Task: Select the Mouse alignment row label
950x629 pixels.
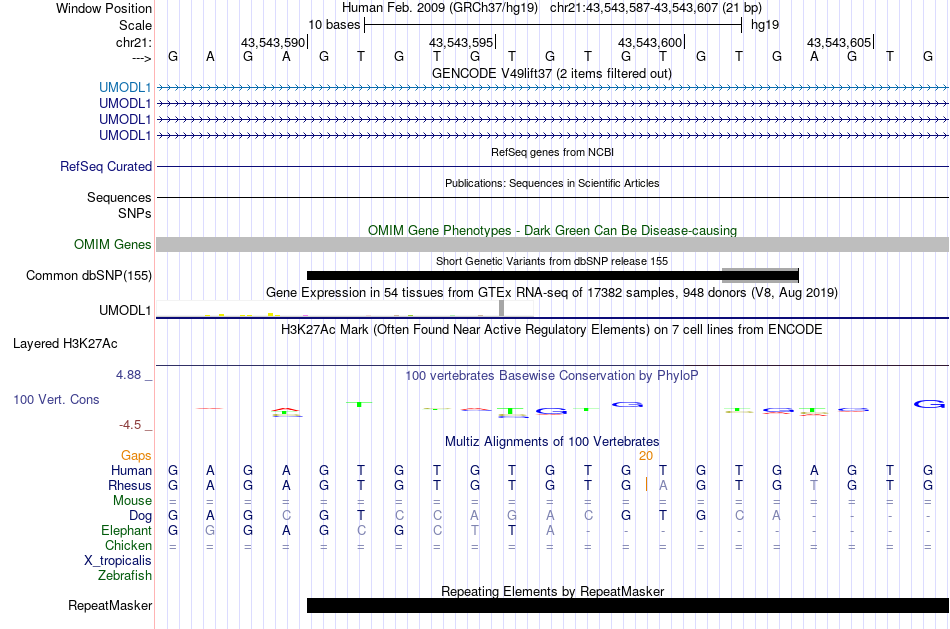Action: click(132, 501)
